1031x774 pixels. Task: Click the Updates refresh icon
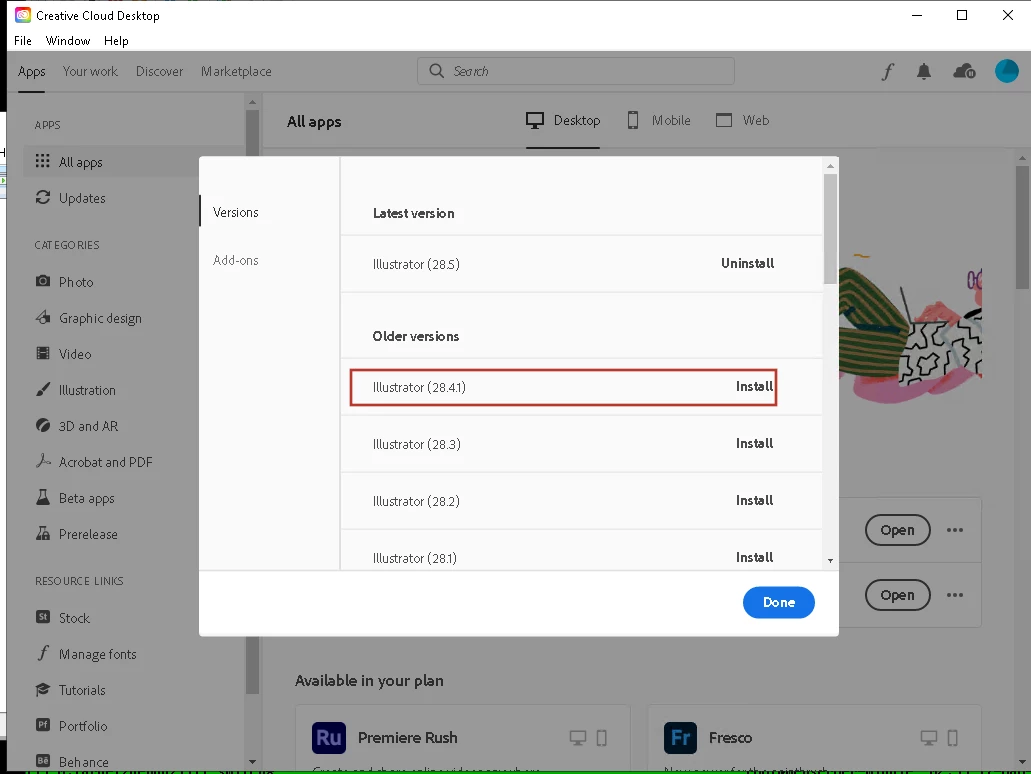(43, 197)
